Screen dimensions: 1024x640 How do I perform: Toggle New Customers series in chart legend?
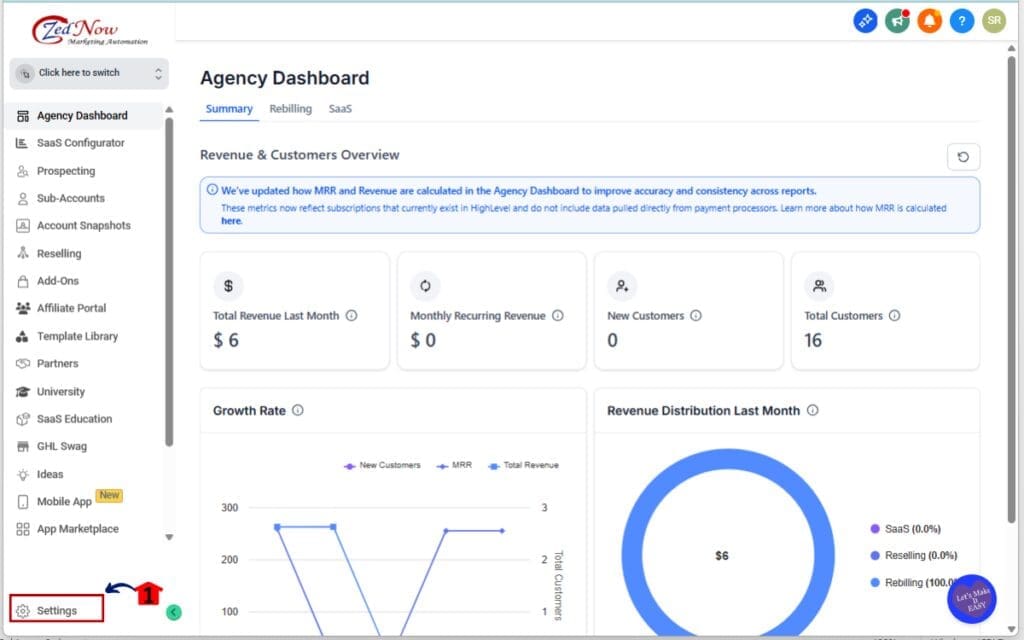coord(383,465)
